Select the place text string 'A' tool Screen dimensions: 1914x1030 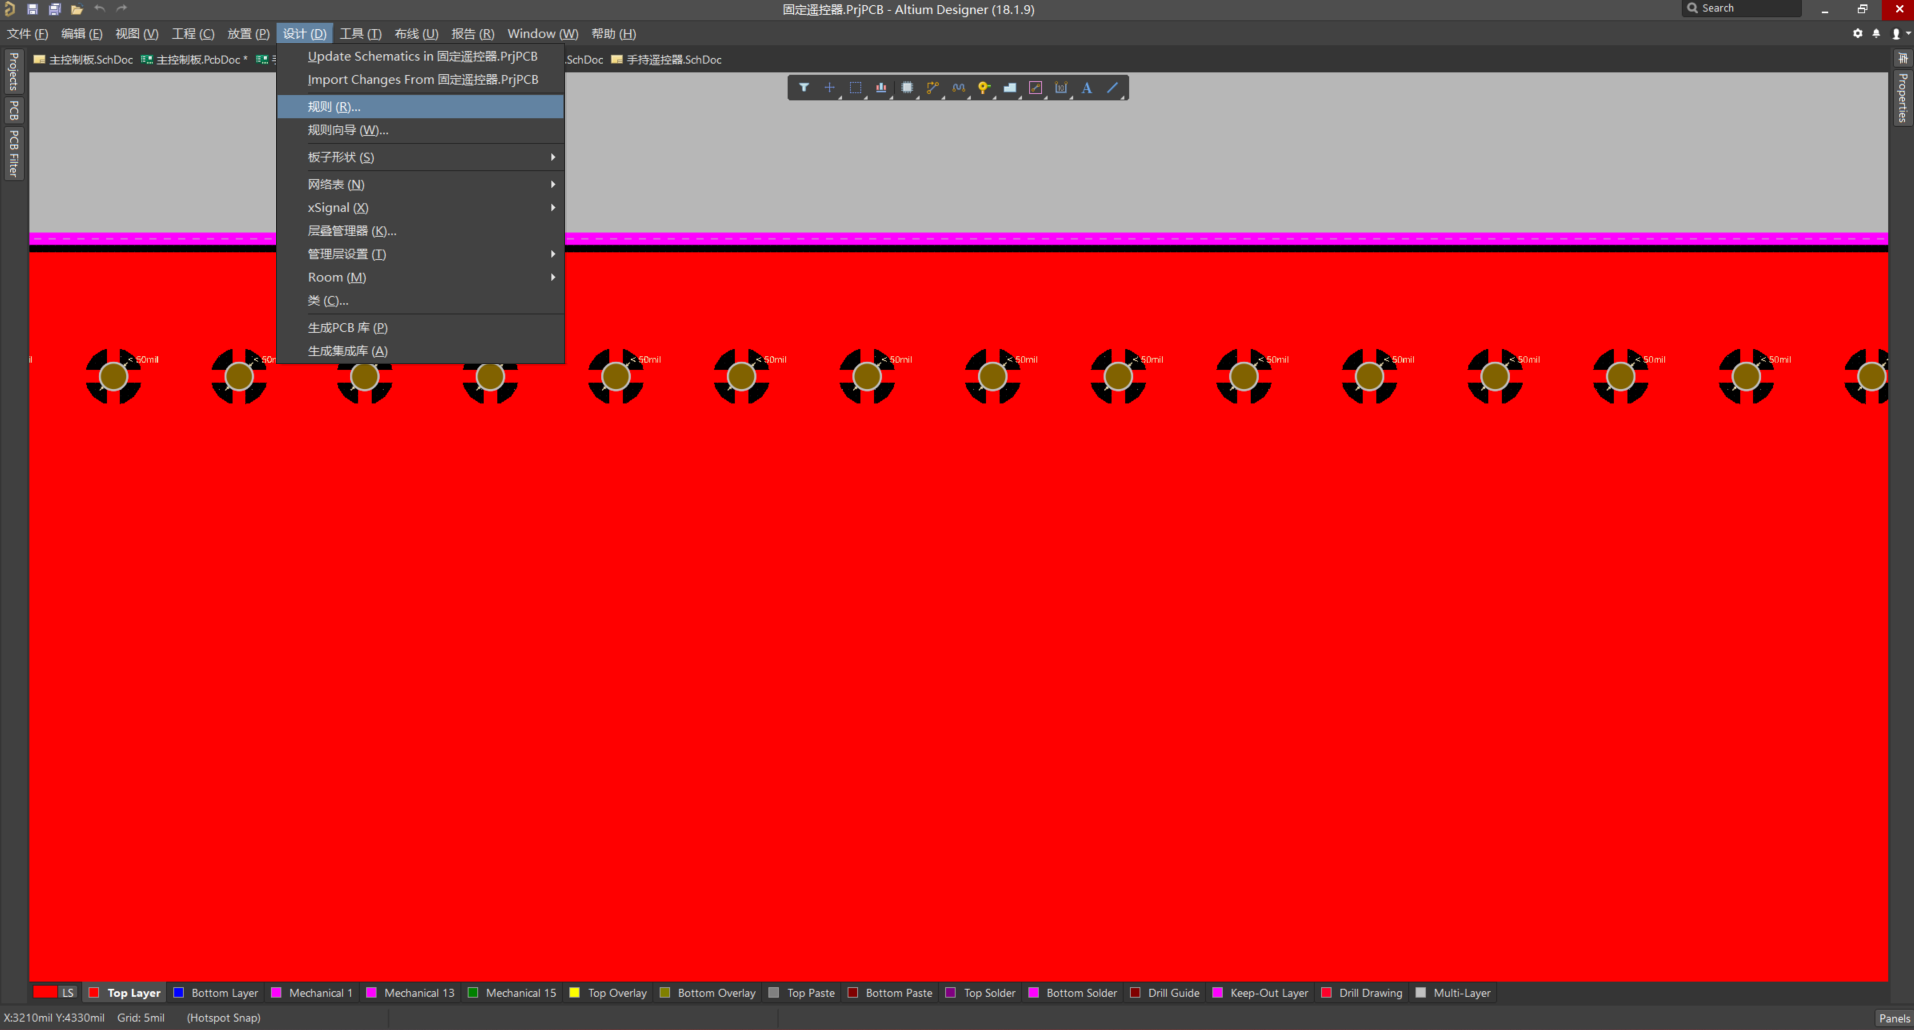tap(1086, 88)
